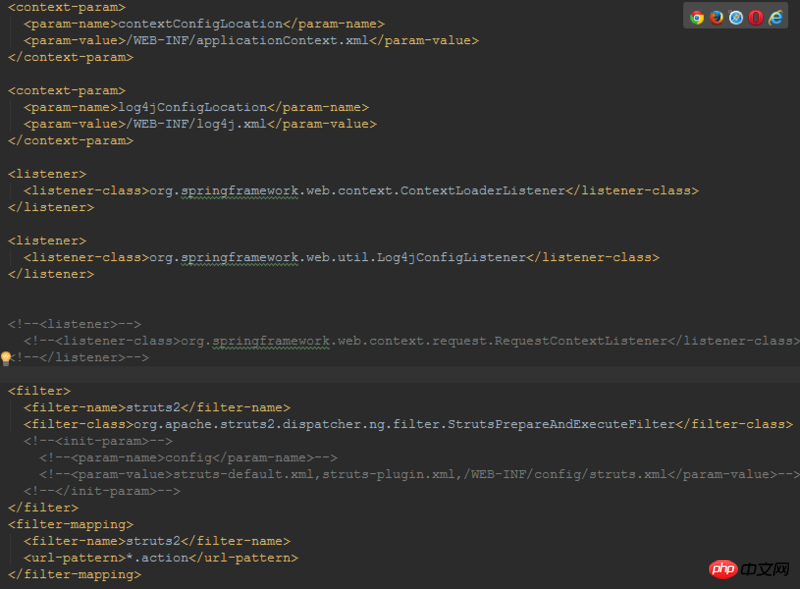Click the opening <filter-mapping> tag

pos(70,525)
